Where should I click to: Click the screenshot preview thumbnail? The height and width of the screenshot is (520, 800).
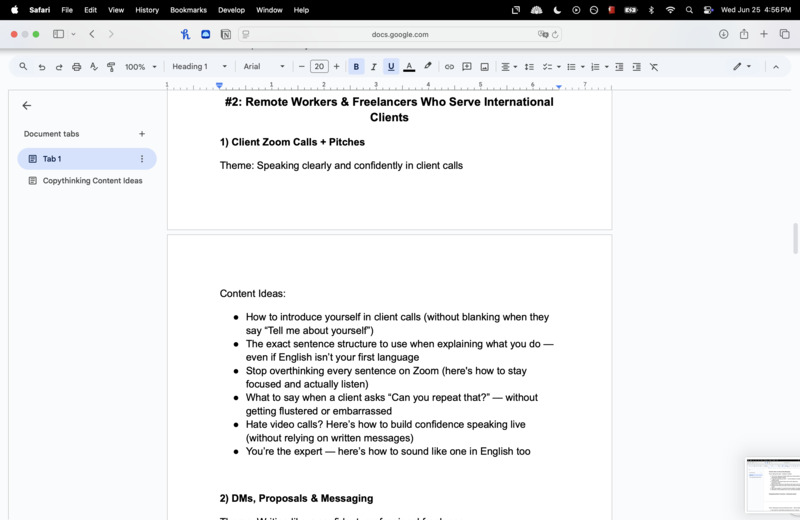[x=772, y=485]
